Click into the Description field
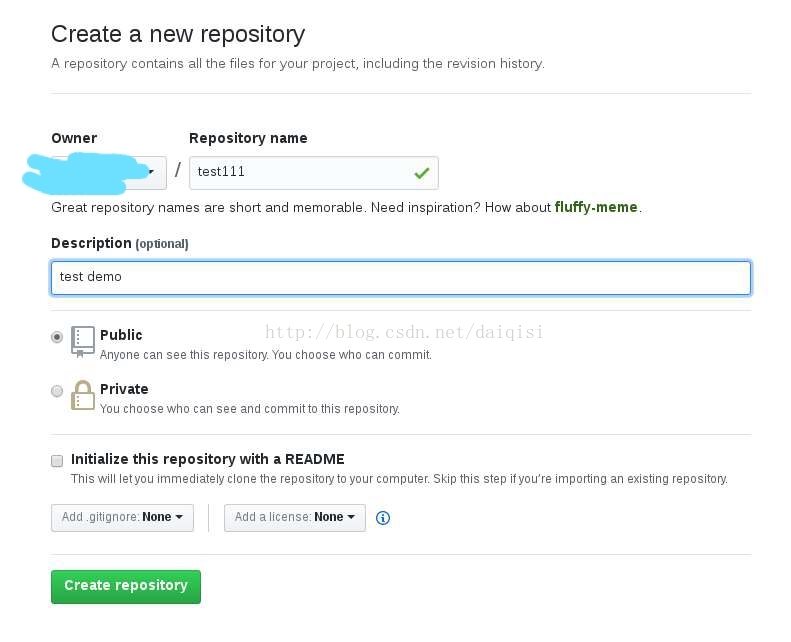The image size is (791, 642). click(401, 277)
